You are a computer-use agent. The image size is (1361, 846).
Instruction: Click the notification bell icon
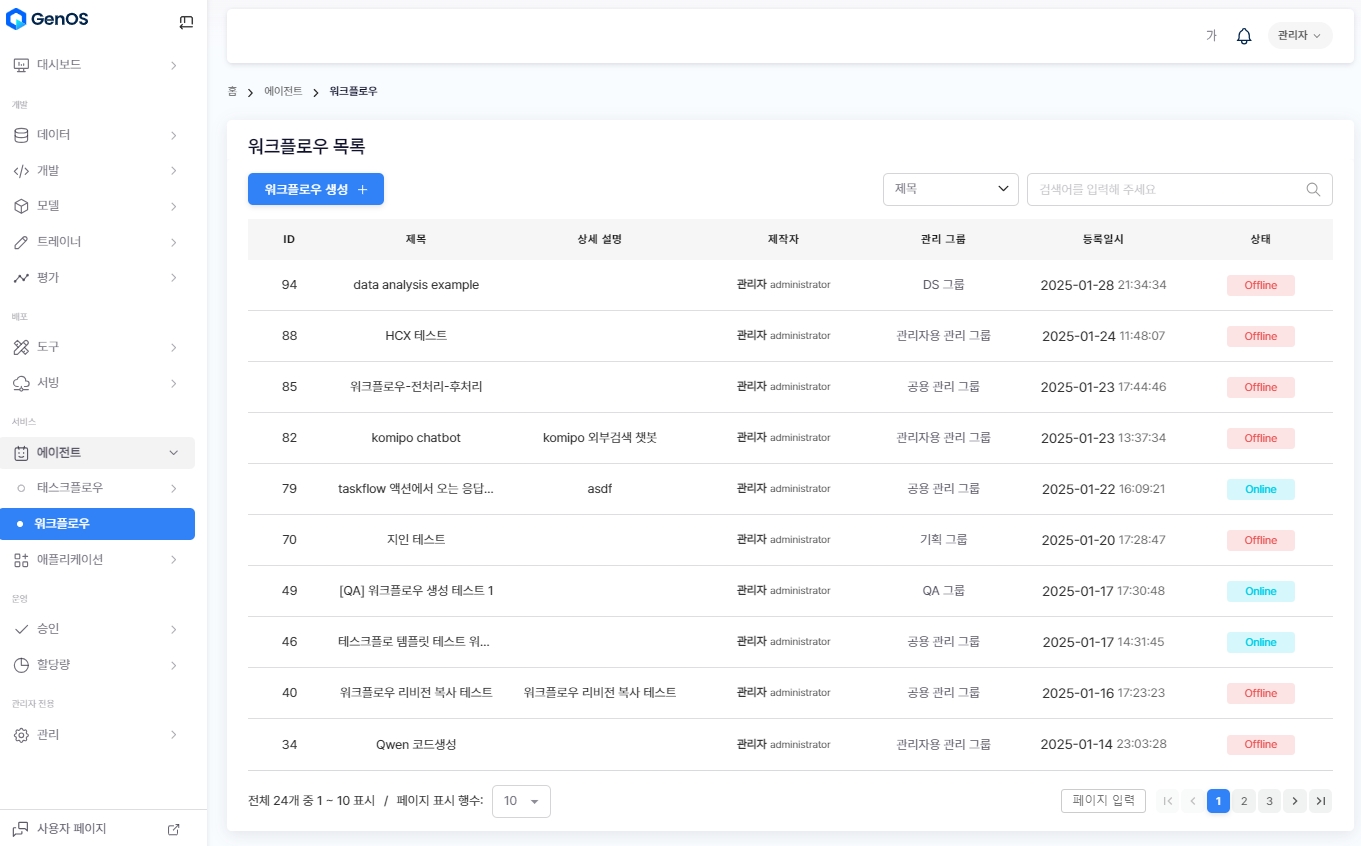[x=1244, y=36]
